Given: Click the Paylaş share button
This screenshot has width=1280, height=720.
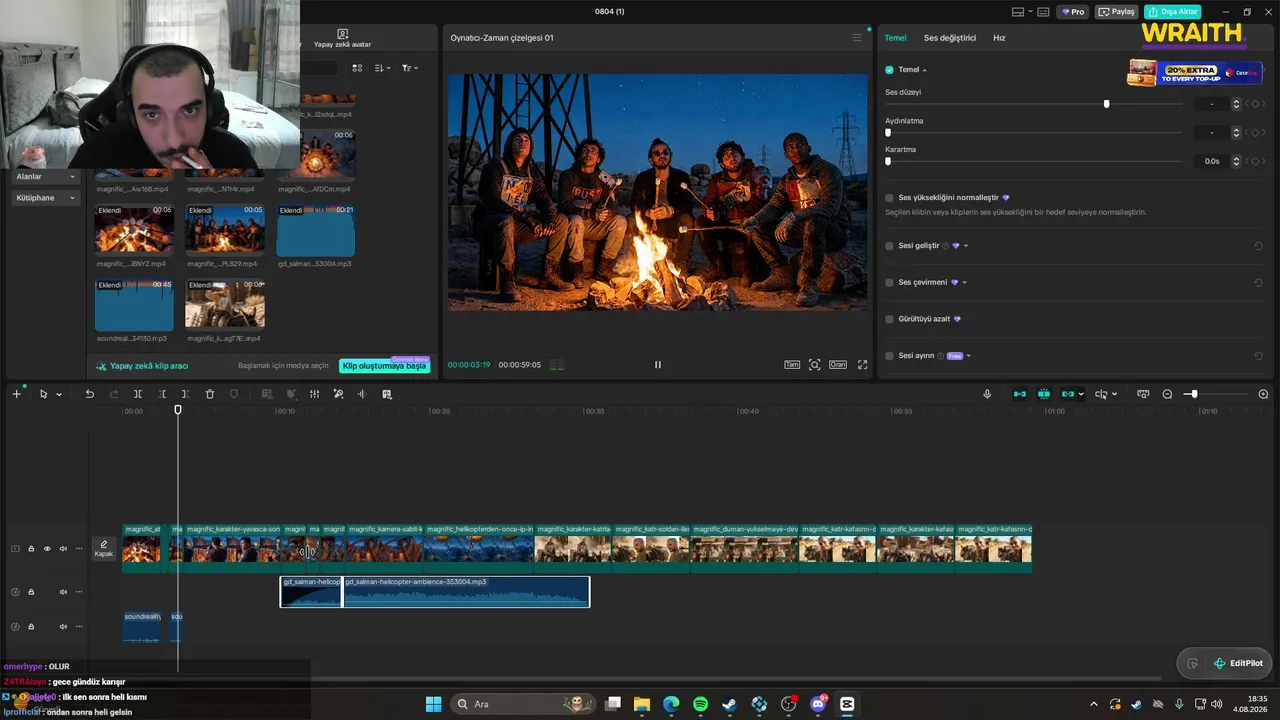Looking at the screenshot, I should click(1117, 12).
